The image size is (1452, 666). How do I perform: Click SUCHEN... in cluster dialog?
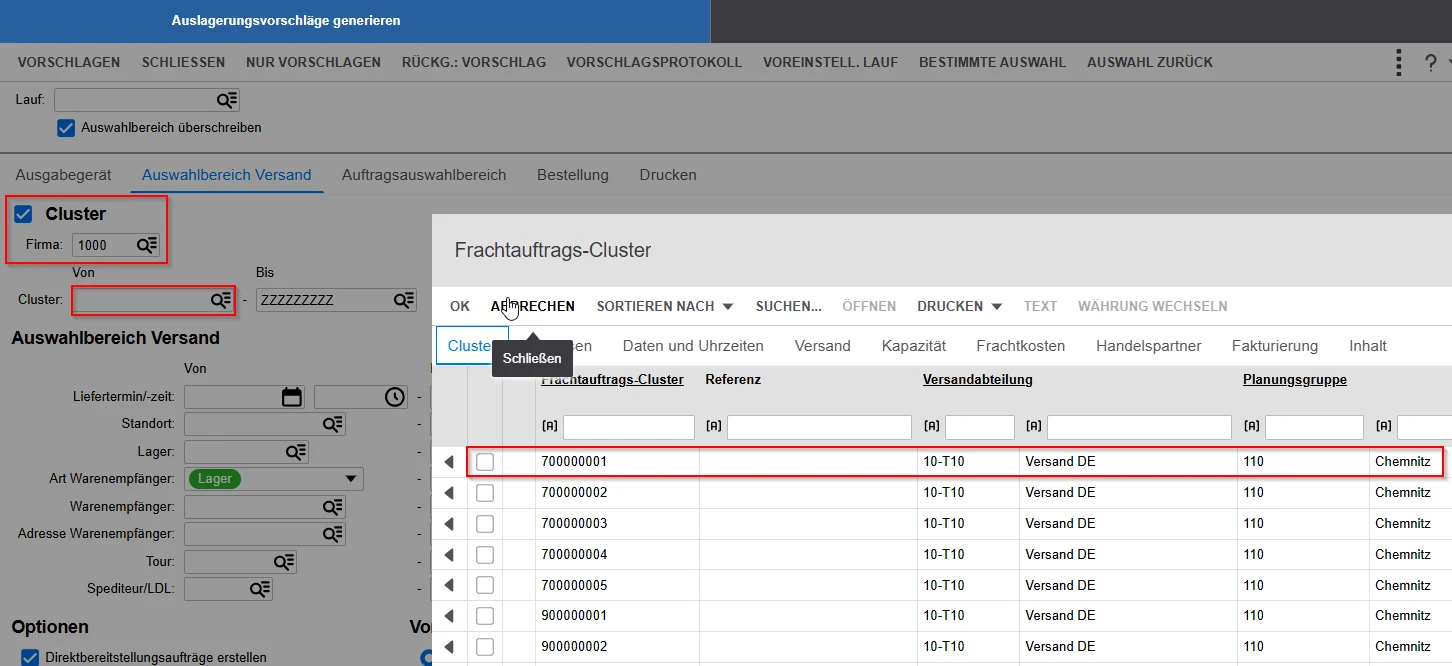point(789,306)
